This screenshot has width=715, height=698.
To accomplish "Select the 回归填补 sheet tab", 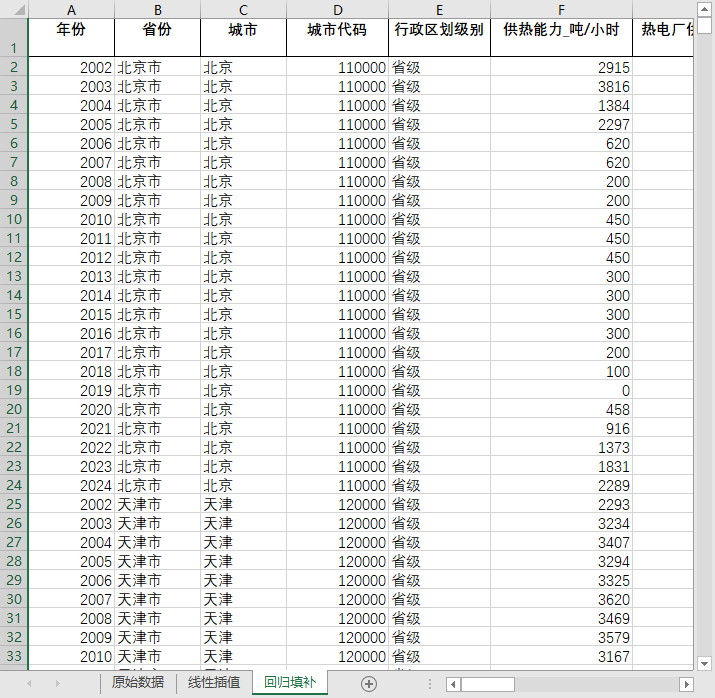I will coord(290,682).
